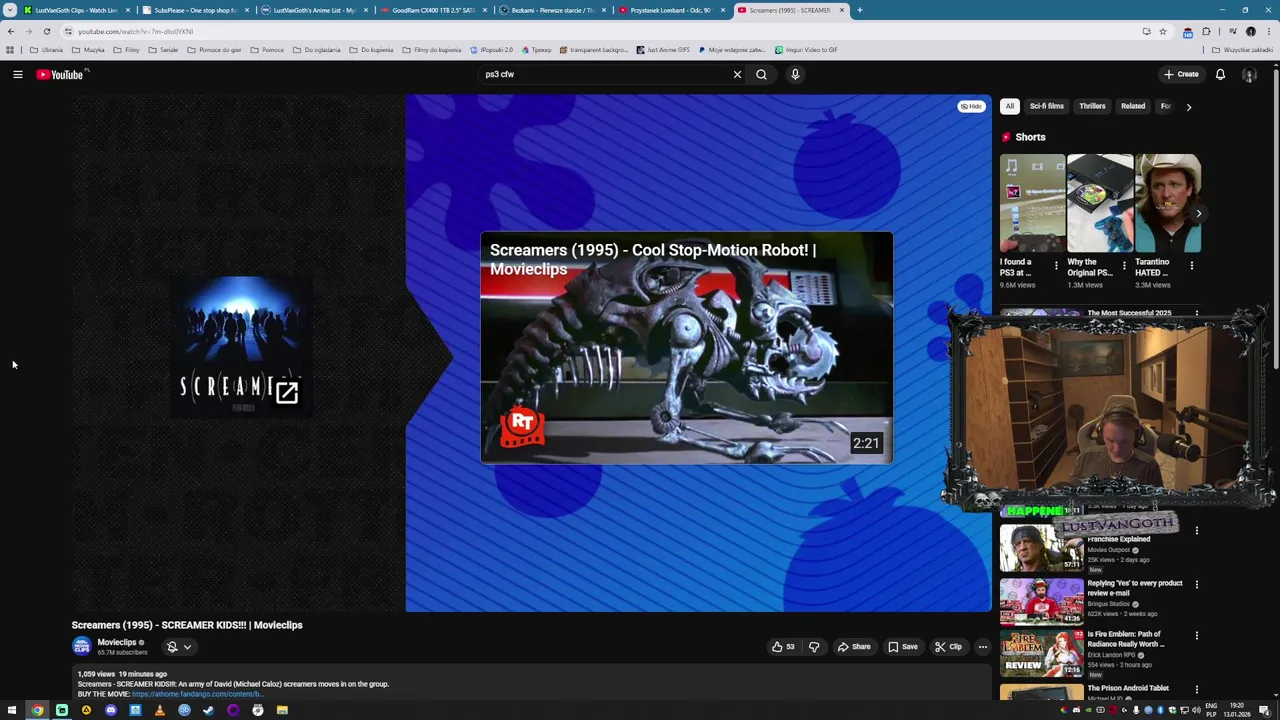Open YouTube notifications bell
The image size is (1280, 720).
pyautogui.click(x=1220, y=74)
